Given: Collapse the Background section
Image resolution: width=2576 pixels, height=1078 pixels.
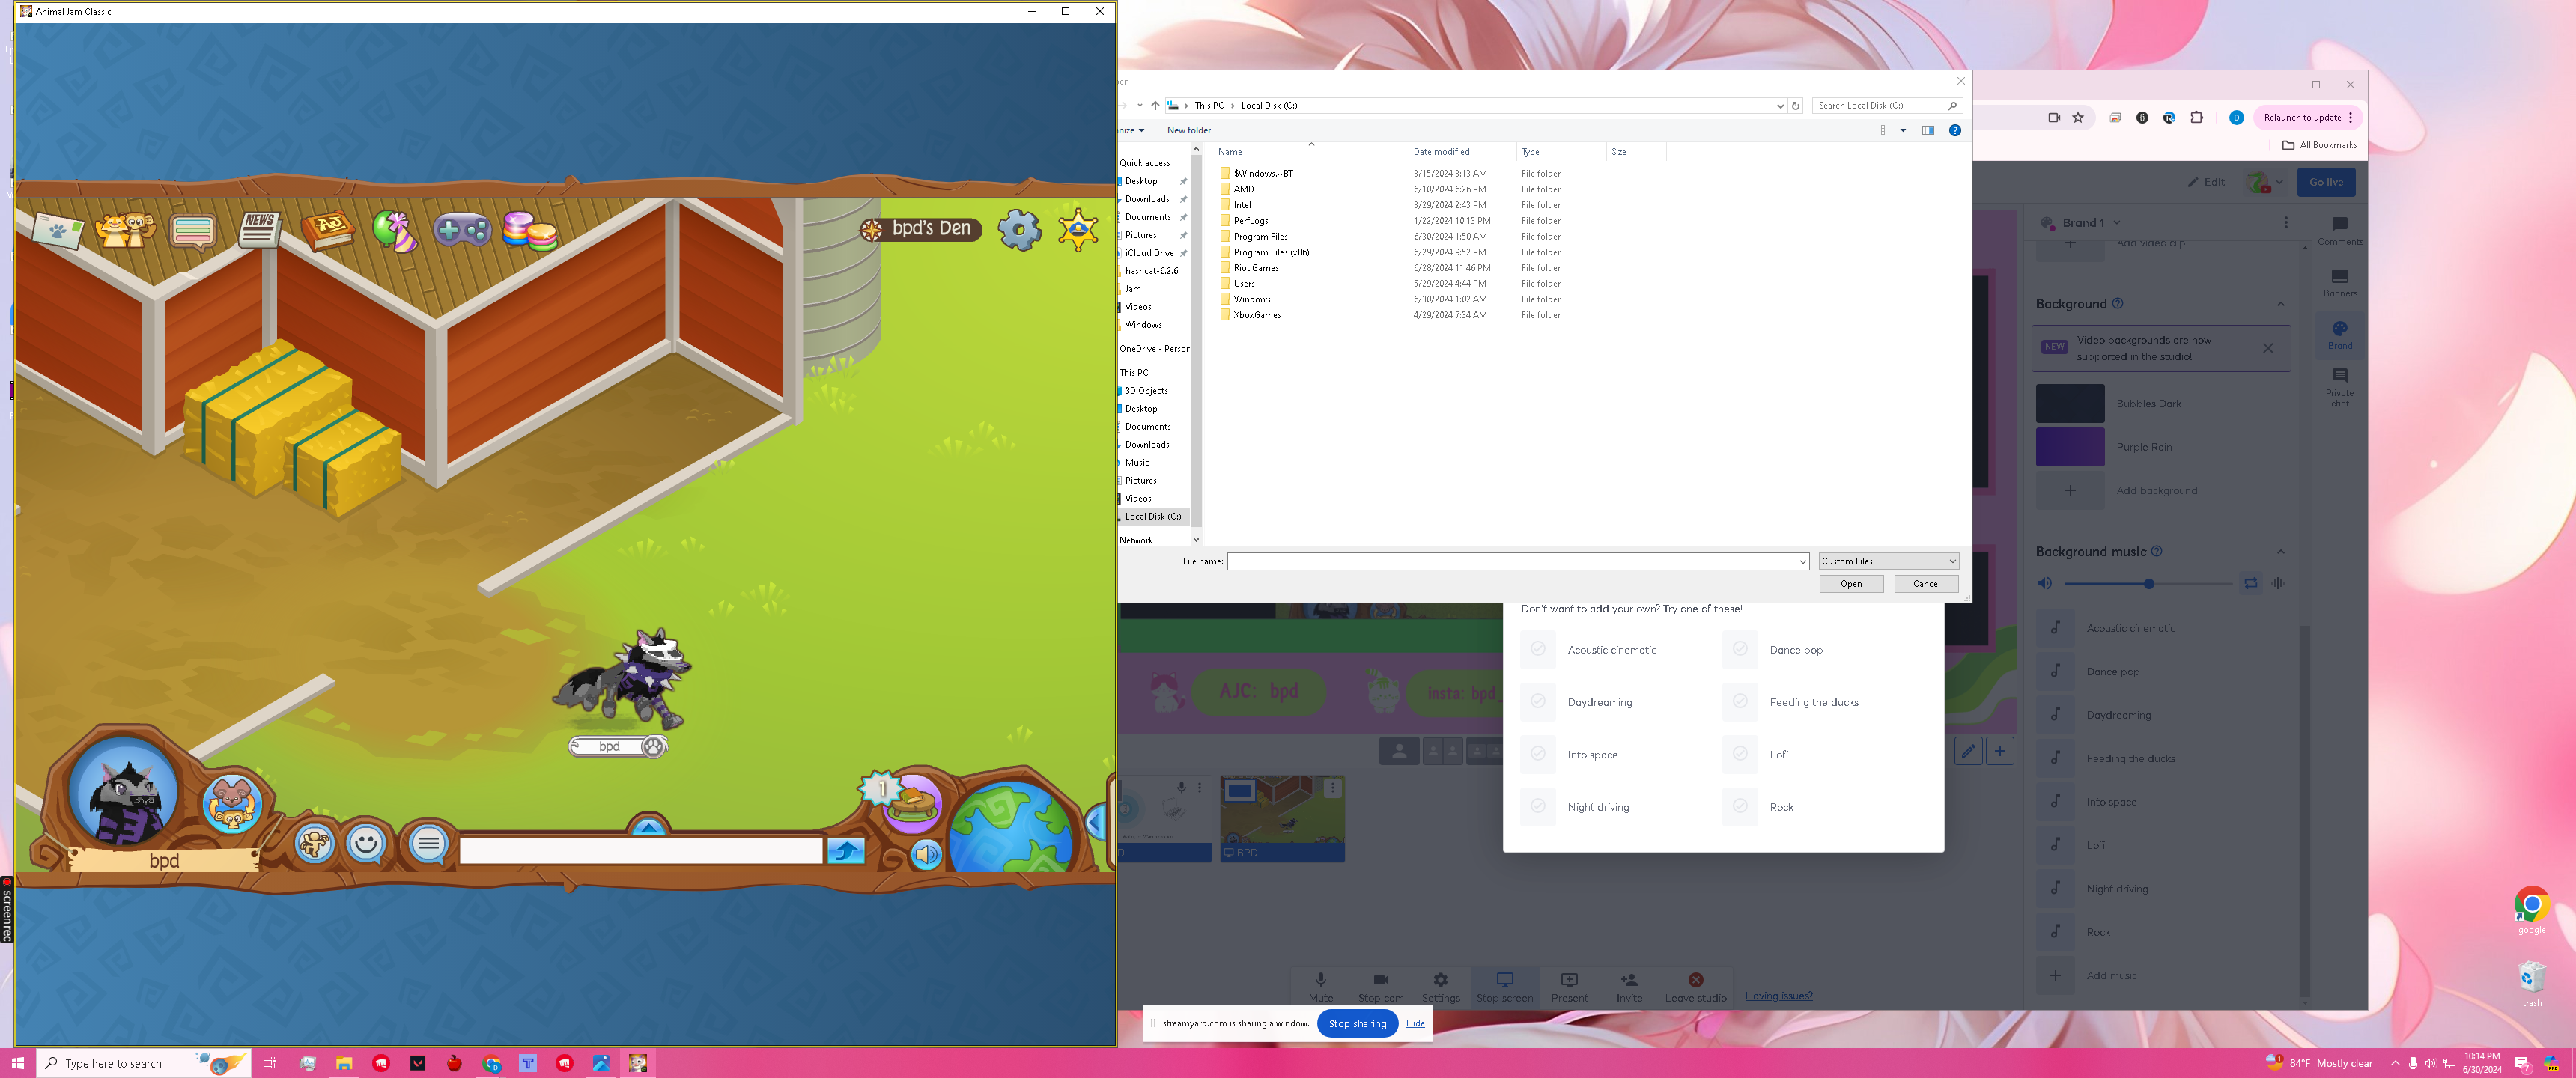Looking at the screenshot, I should point(2280,304).
